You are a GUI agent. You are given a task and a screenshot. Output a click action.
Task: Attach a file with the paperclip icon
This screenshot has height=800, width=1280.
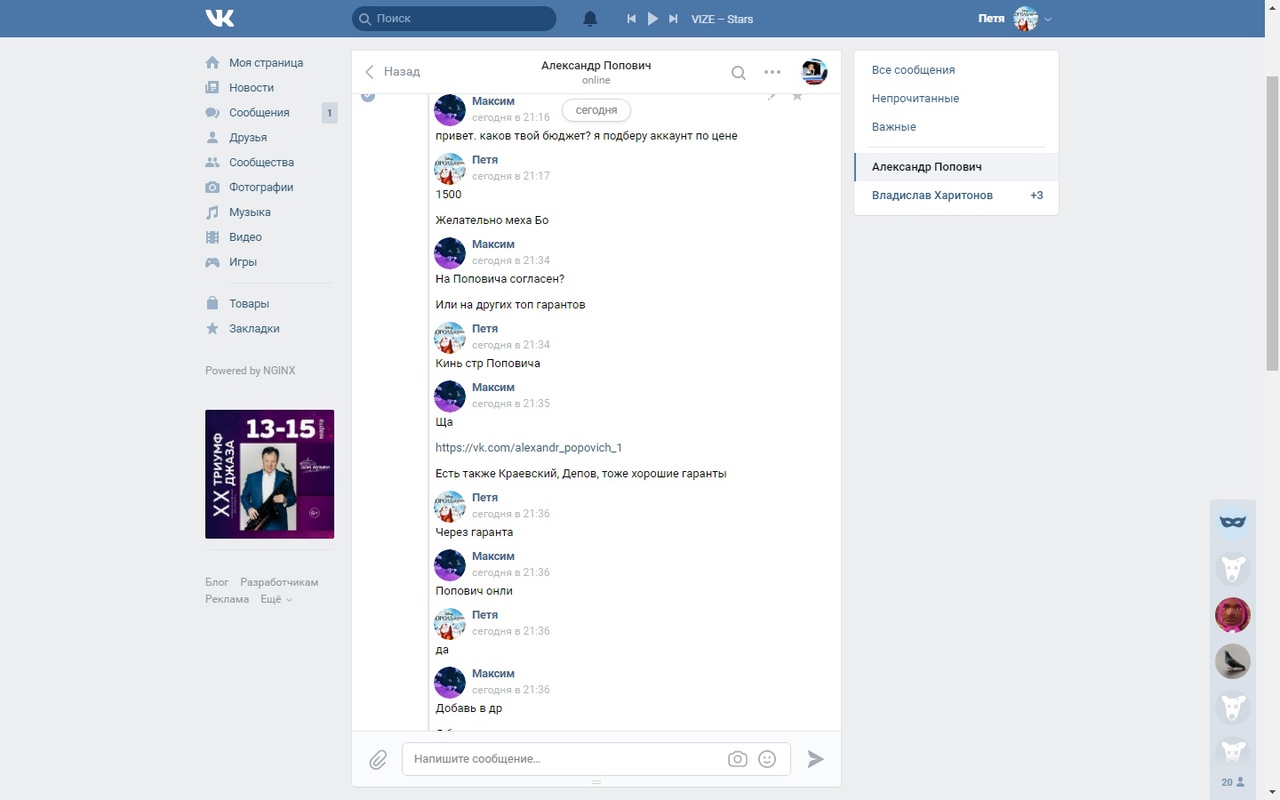click(x=378, y=760)
